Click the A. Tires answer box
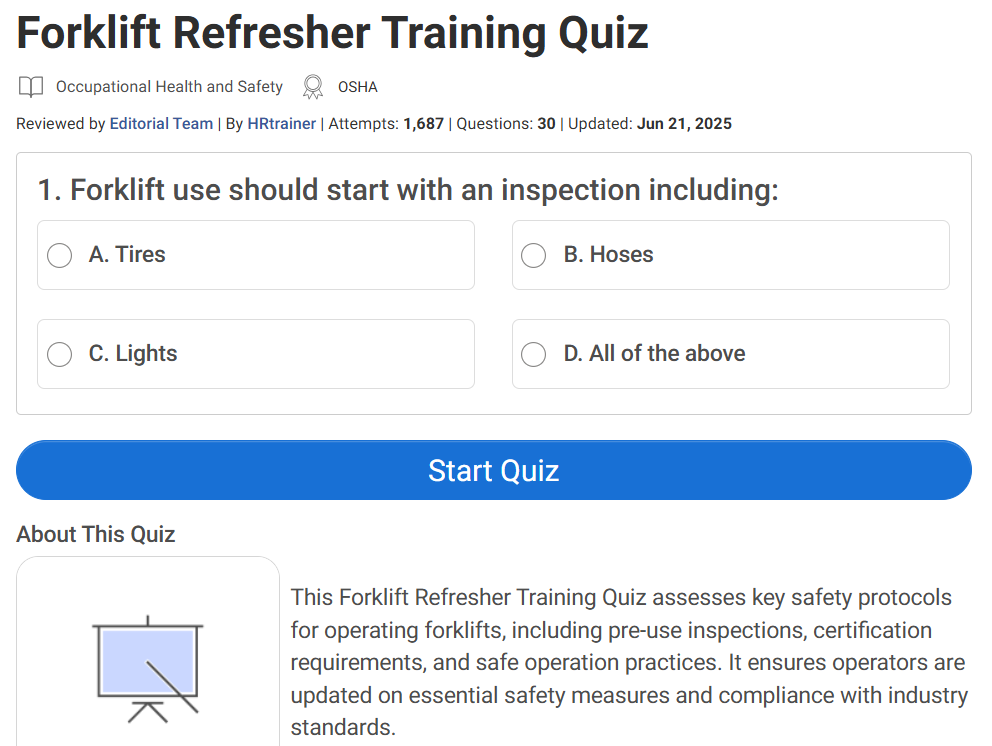 300,255
